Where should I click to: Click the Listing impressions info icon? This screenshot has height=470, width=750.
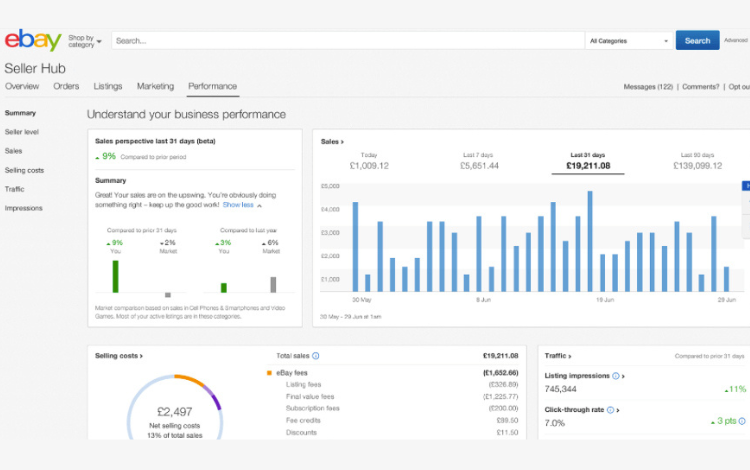615,376
